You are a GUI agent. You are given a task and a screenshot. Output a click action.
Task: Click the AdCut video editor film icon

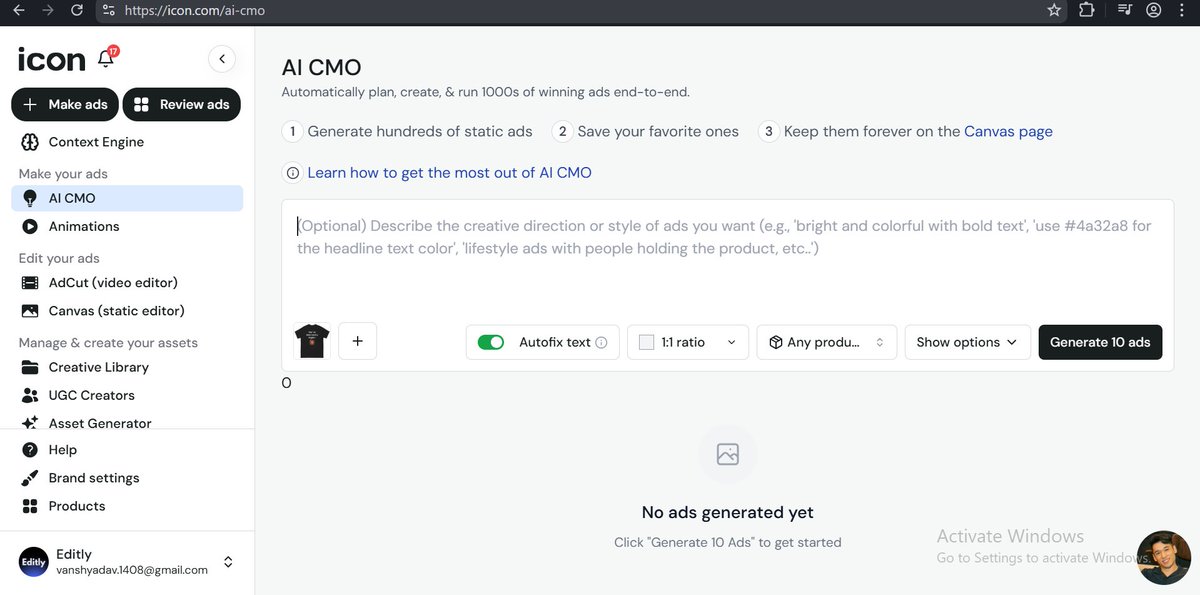click(30, 283)
